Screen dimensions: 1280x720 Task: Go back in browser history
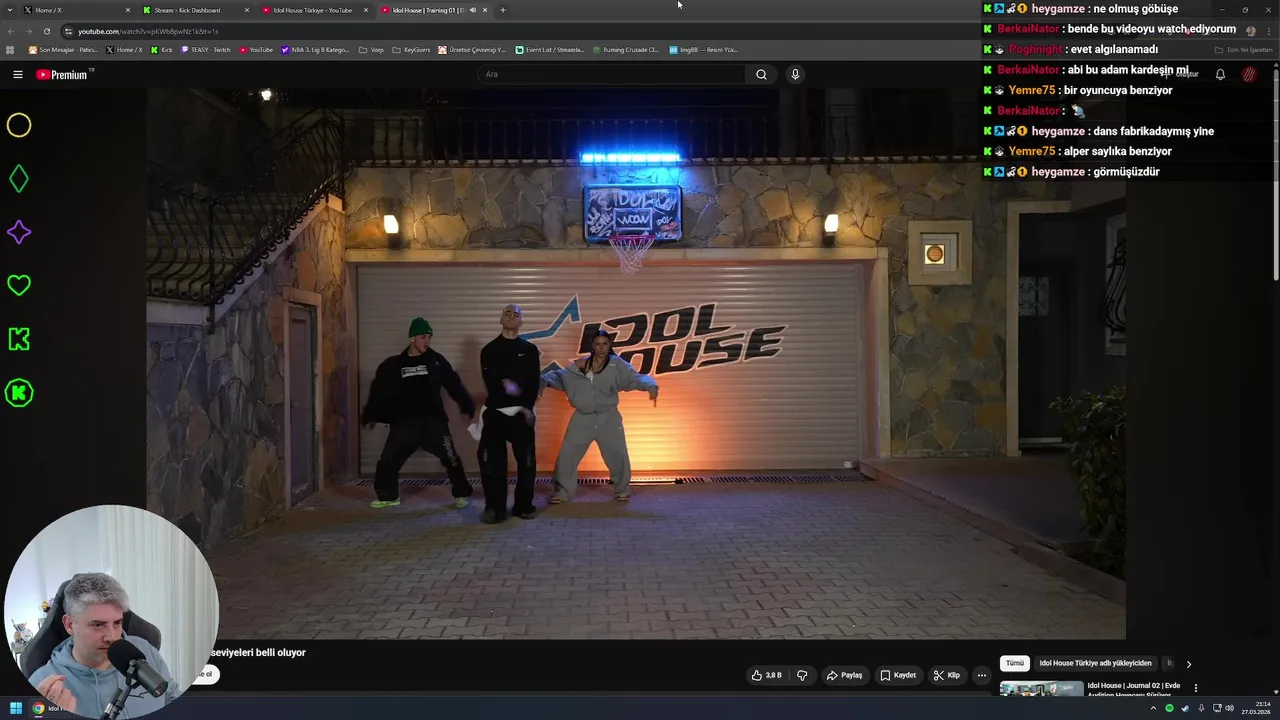(x=10, y=31)
